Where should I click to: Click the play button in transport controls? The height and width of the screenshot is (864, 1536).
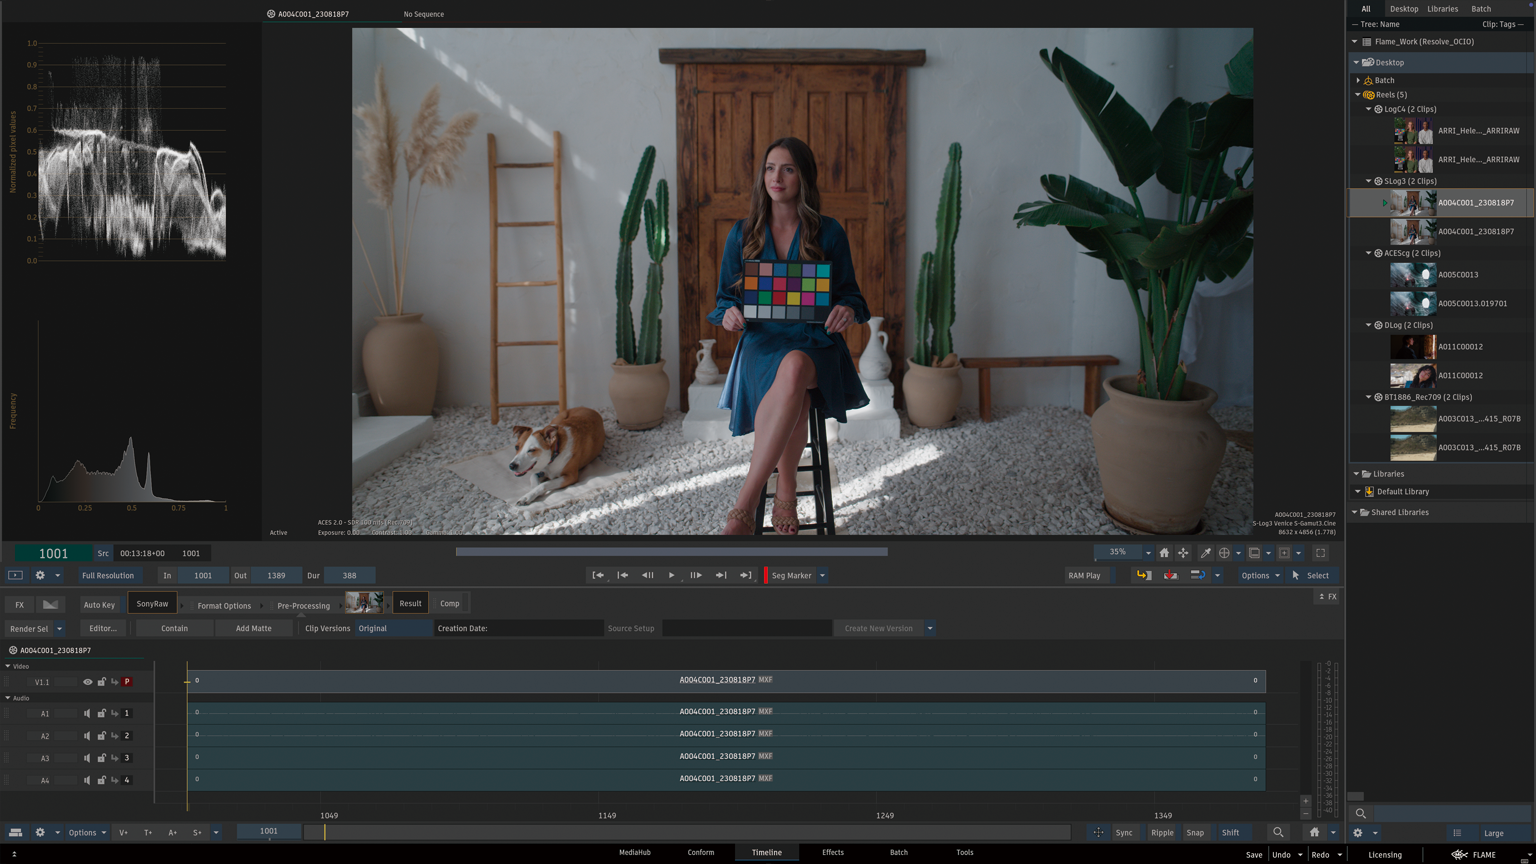click(x=671, y=575)
